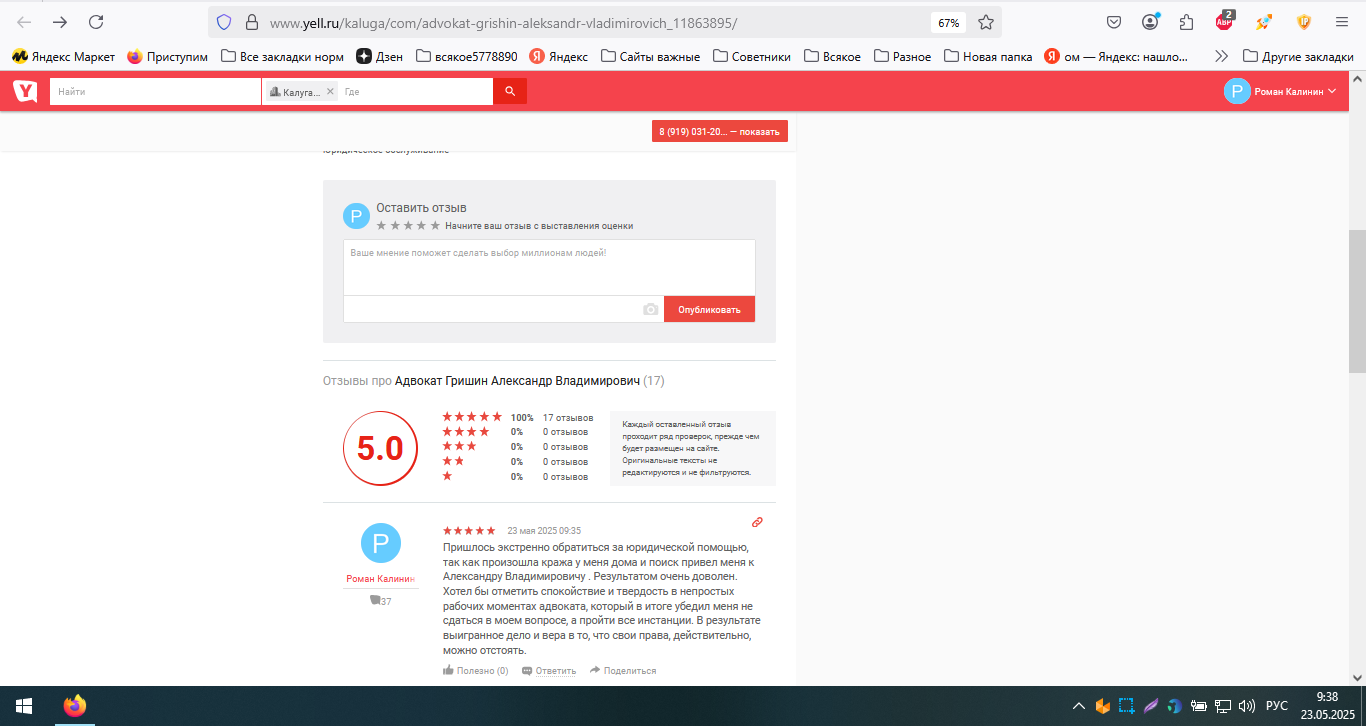Open Разное bookmark folder
Viewport: 1366px width, 726px height.
[902, 57]
